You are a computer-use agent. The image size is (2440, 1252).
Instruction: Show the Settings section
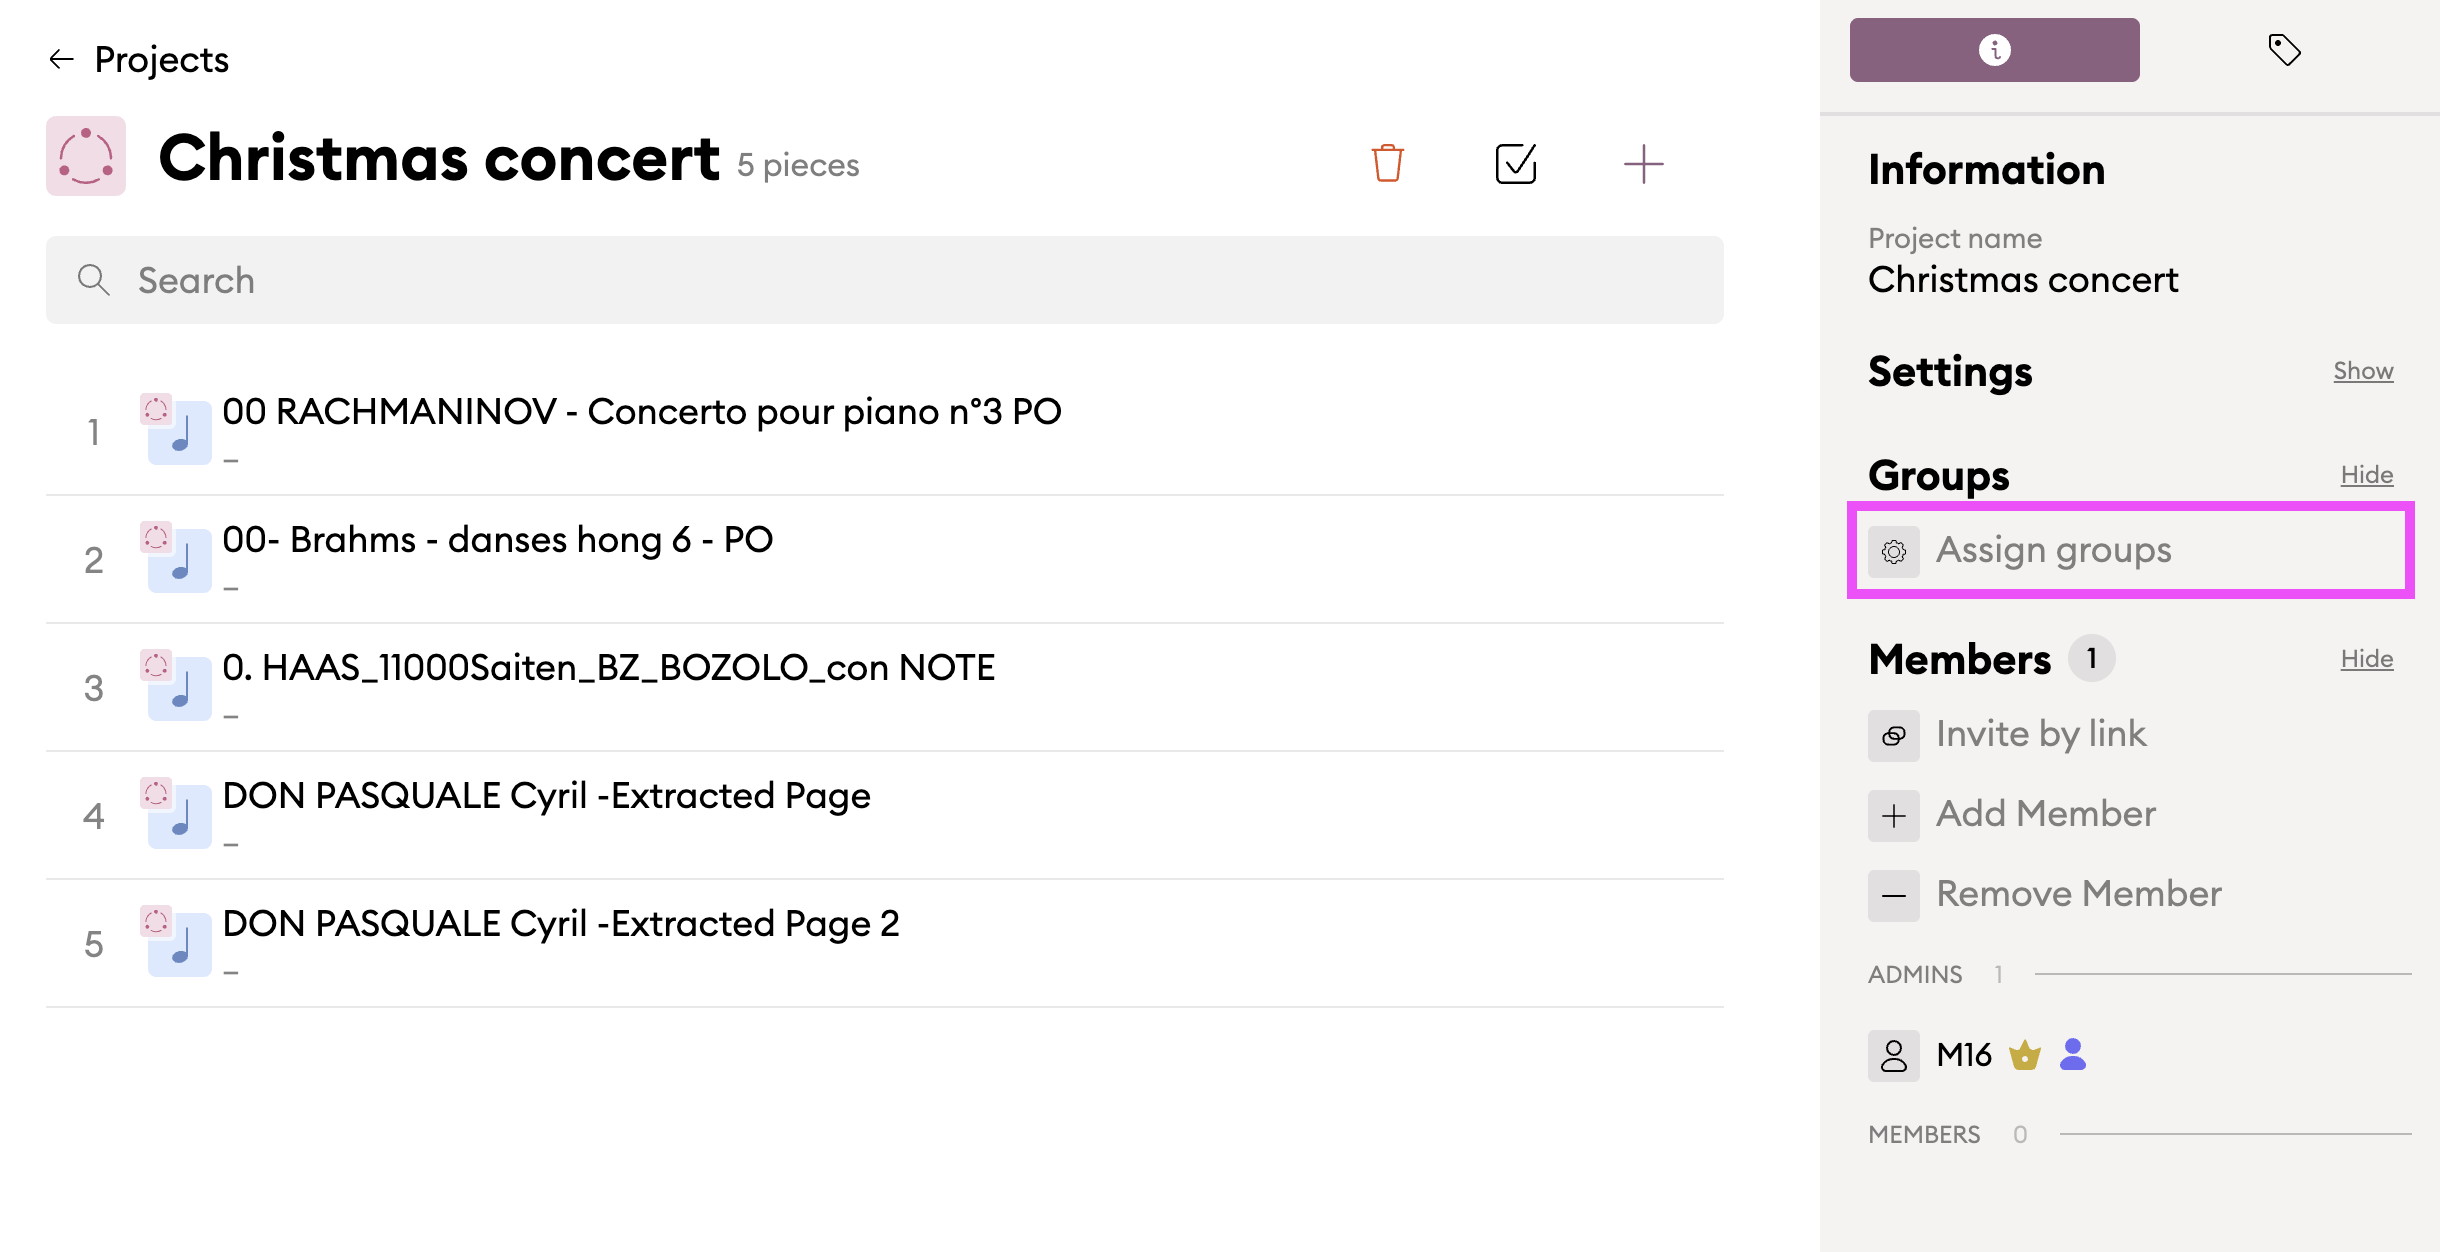coord(2362,371)
